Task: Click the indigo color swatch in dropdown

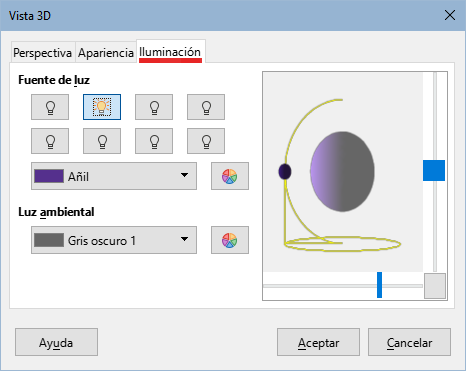Action: pyautogui.click(x=49, y=176)
